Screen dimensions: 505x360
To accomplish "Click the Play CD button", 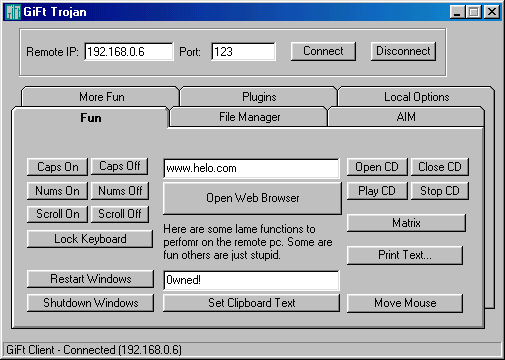I will pos(377,191).
